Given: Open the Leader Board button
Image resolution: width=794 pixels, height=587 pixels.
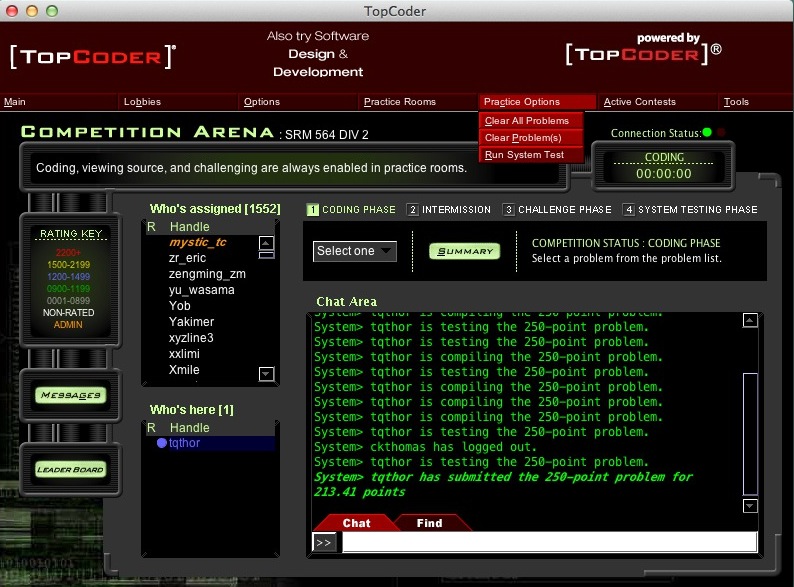Looking at the screenshot, I should coord(70,469).
